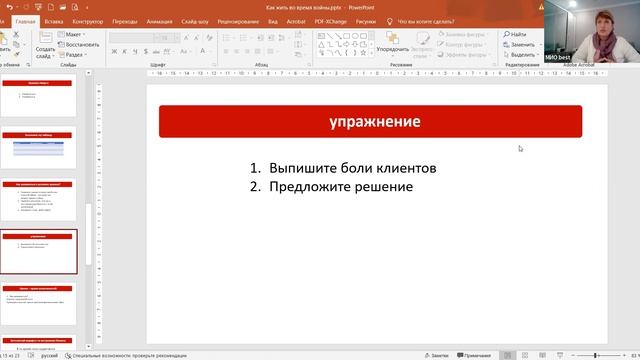Apply strikethrough formatting

pyautogui.click(x=156, y=51)
